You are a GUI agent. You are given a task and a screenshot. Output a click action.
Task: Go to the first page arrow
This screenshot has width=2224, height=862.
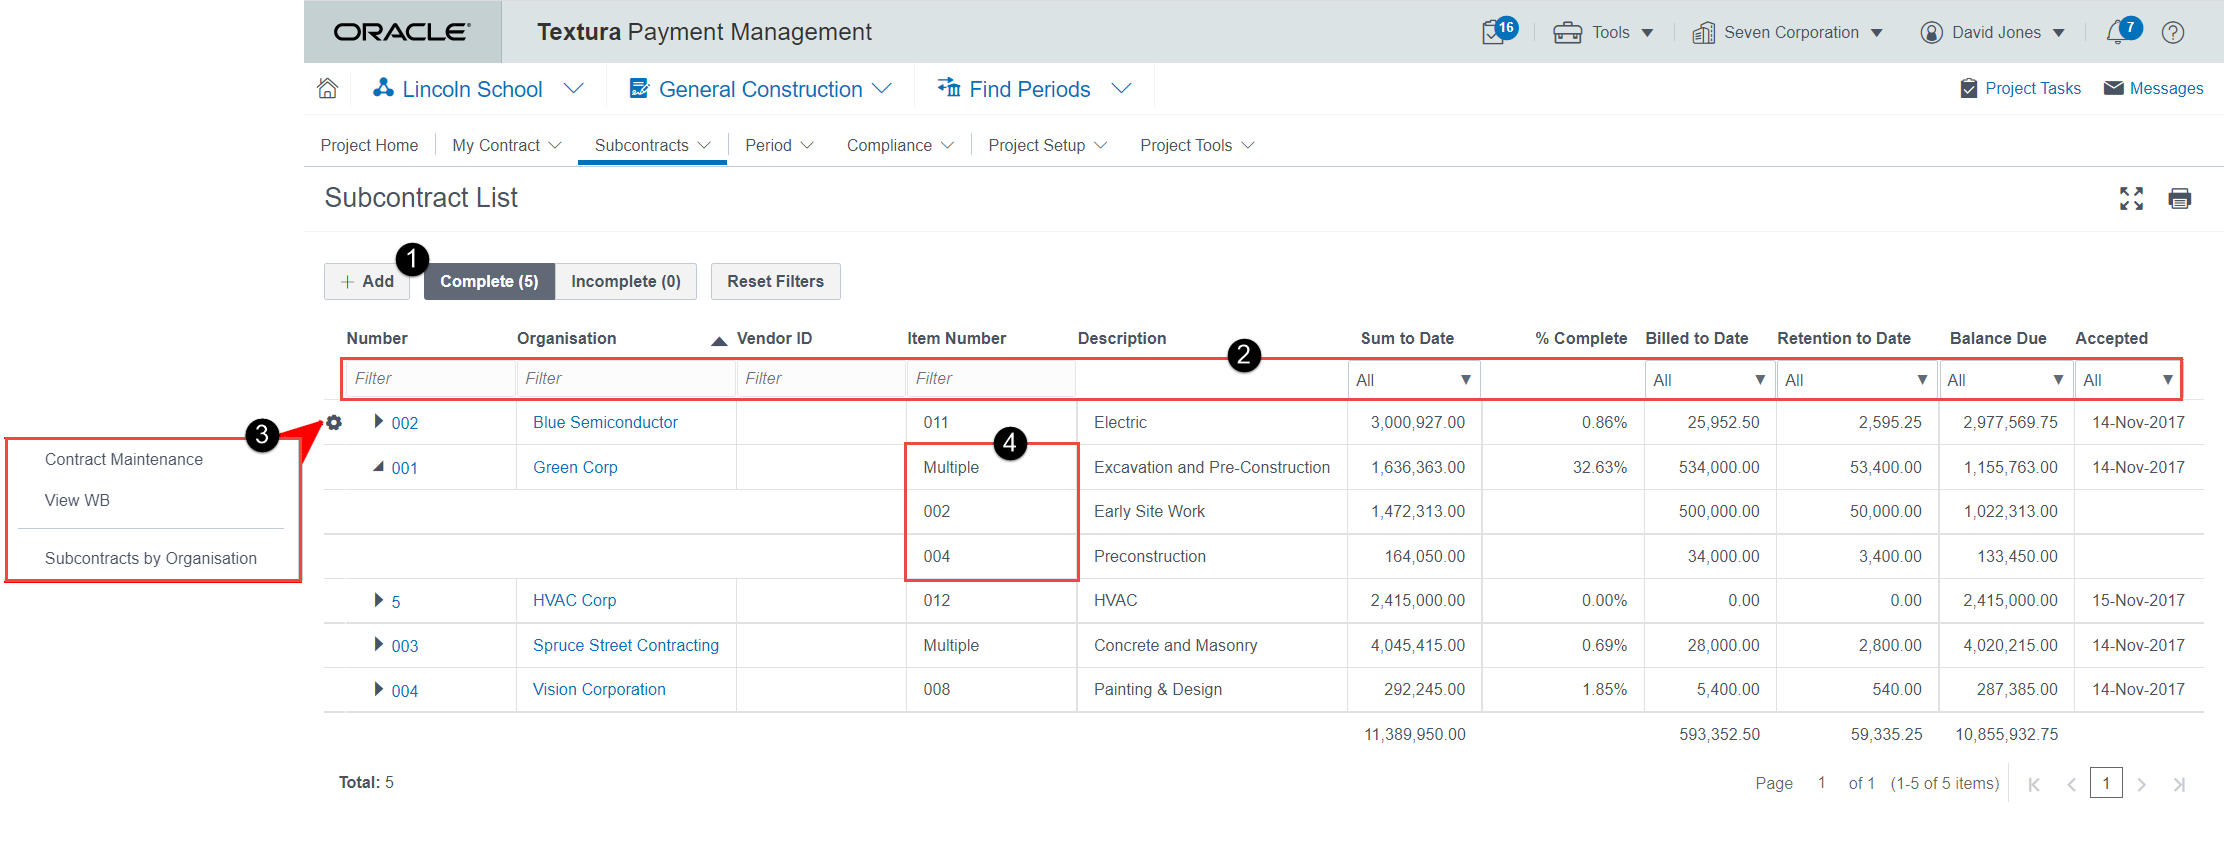point(2034,784)
